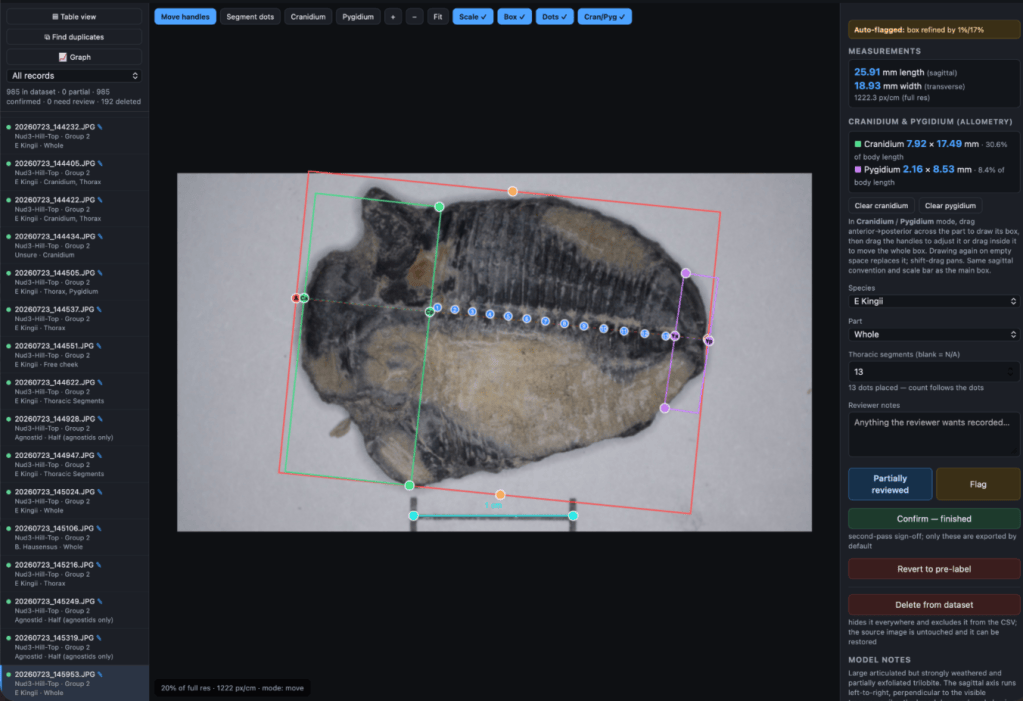Screen dimensions: 1023x701
Task: Open the Part dropdown showing Whole
Action: click(934, 334)
